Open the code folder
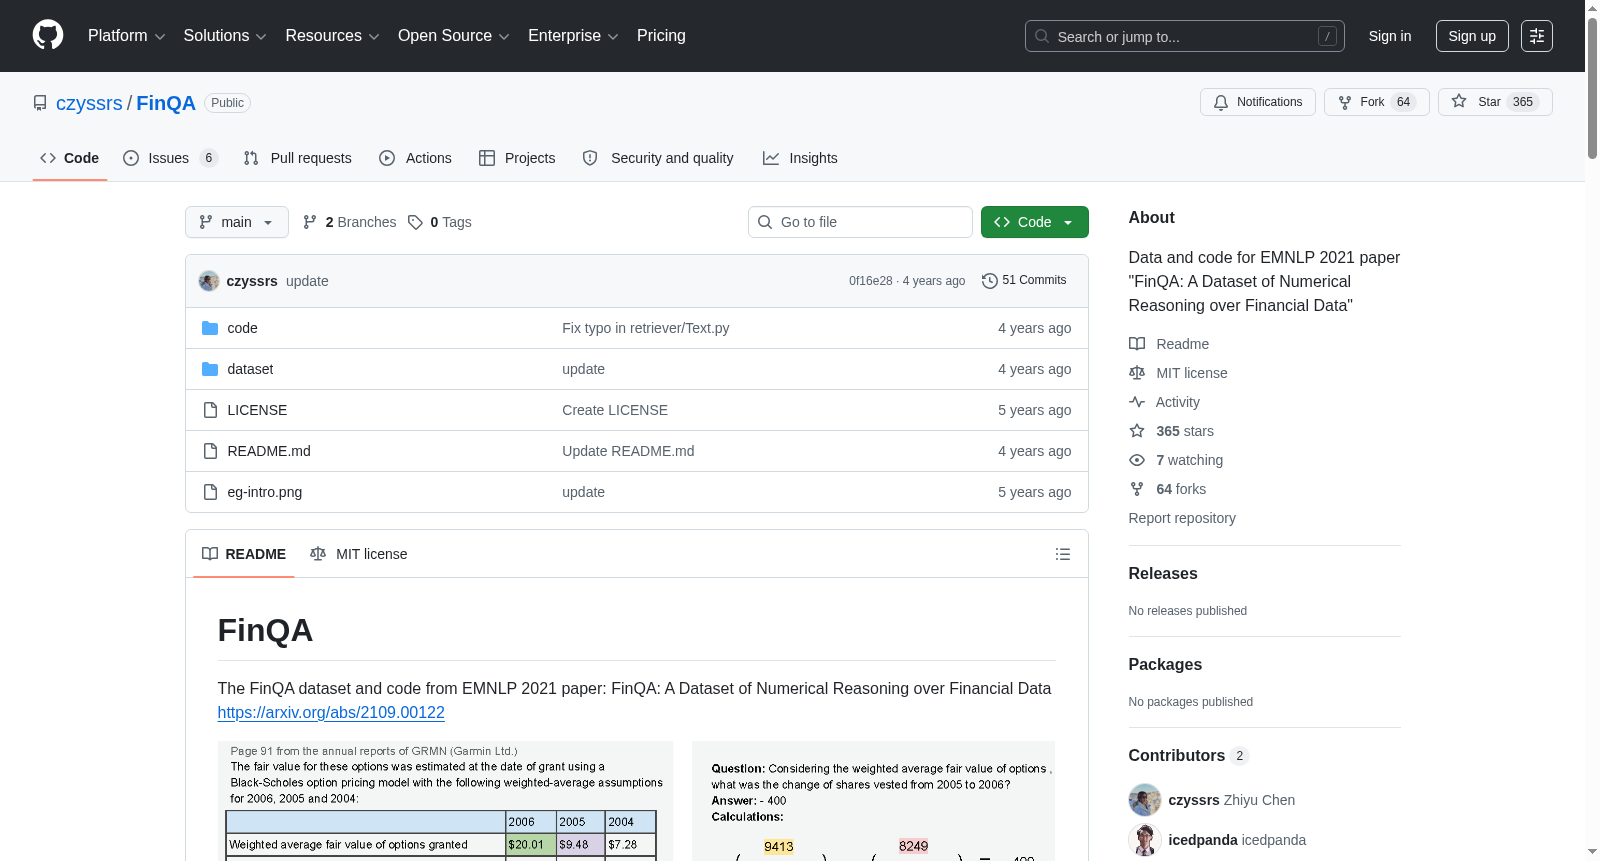The width and height of the screenshot is (1600, 861). [x=242, y=328]
